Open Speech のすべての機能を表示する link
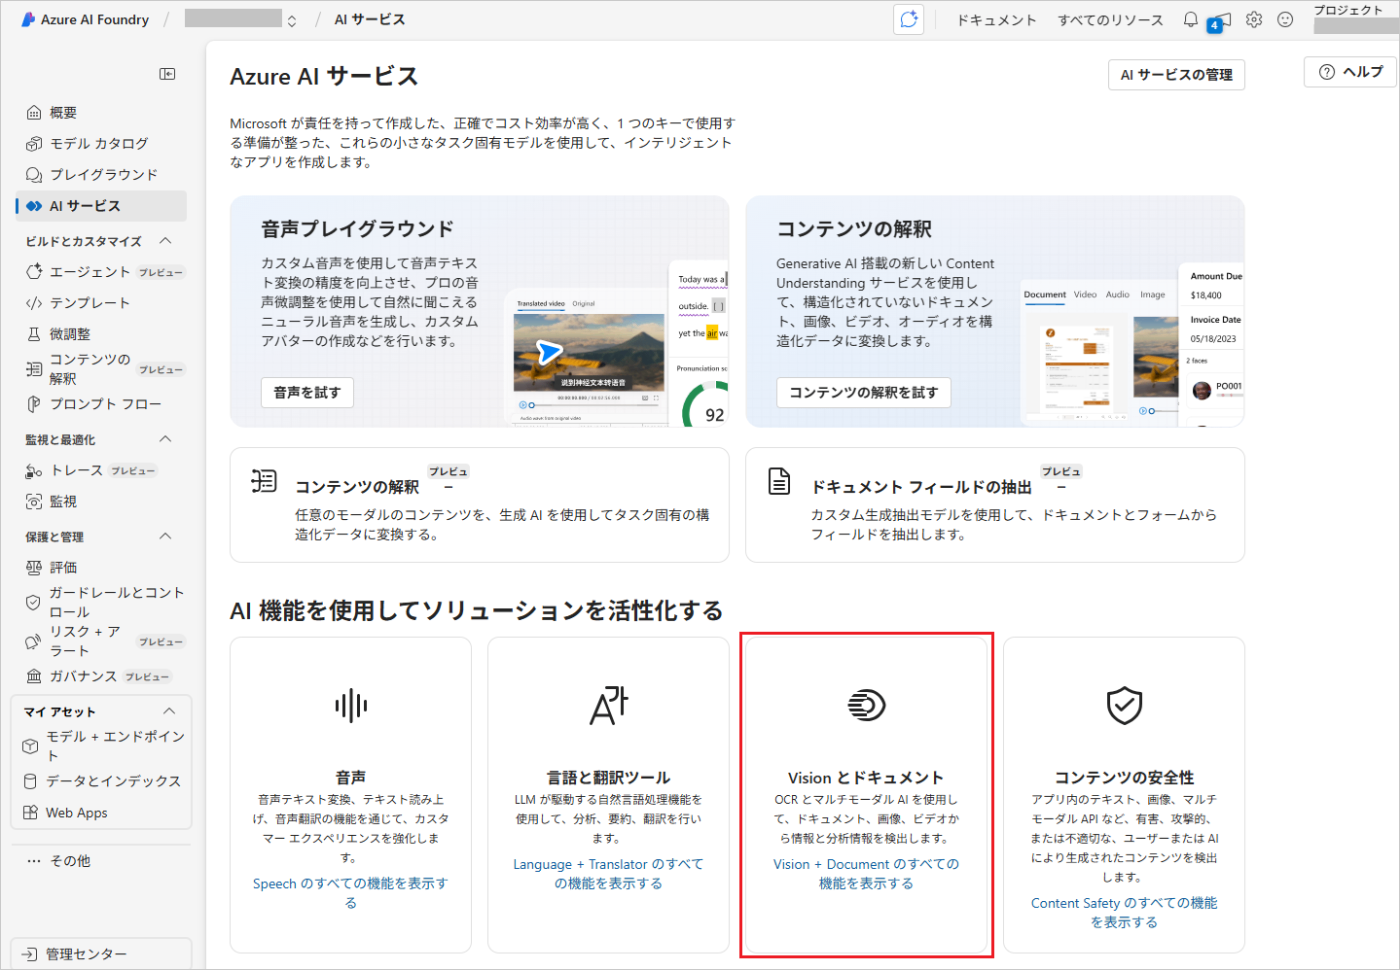Image resolution: width=1400 pixels, height=970 pixels. pyautogui.click(x=351, y=893)
